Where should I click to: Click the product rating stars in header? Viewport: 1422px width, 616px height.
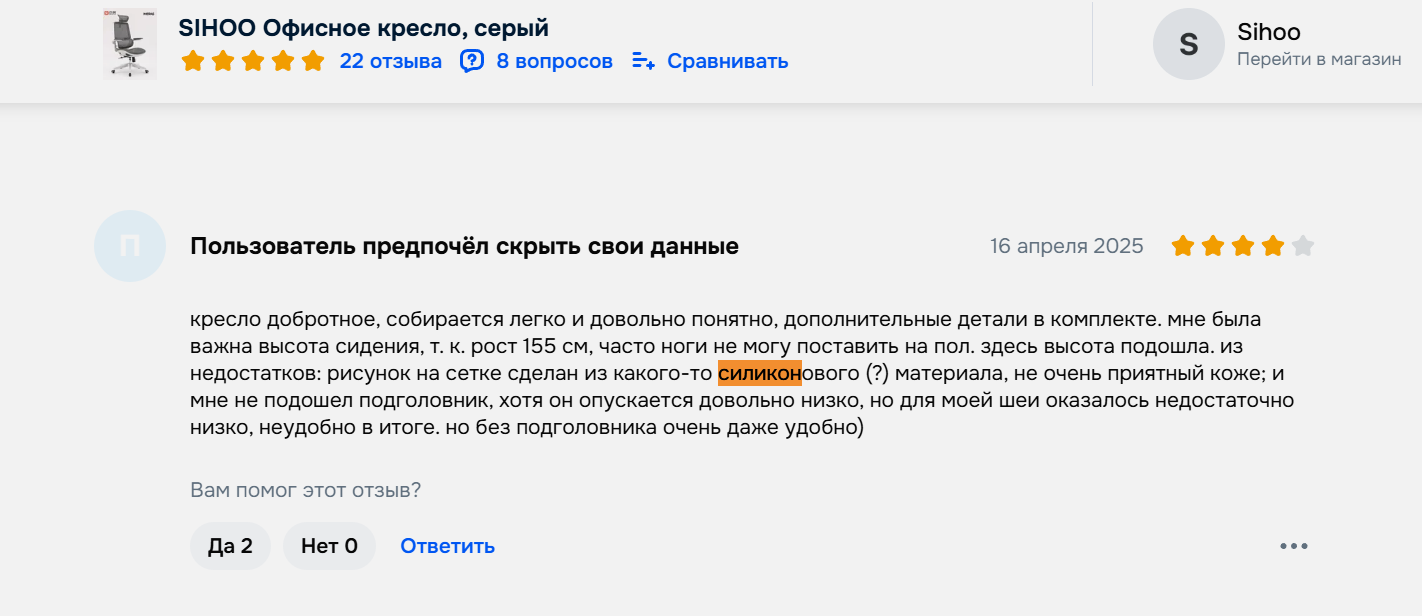click(x=253, y=61)
